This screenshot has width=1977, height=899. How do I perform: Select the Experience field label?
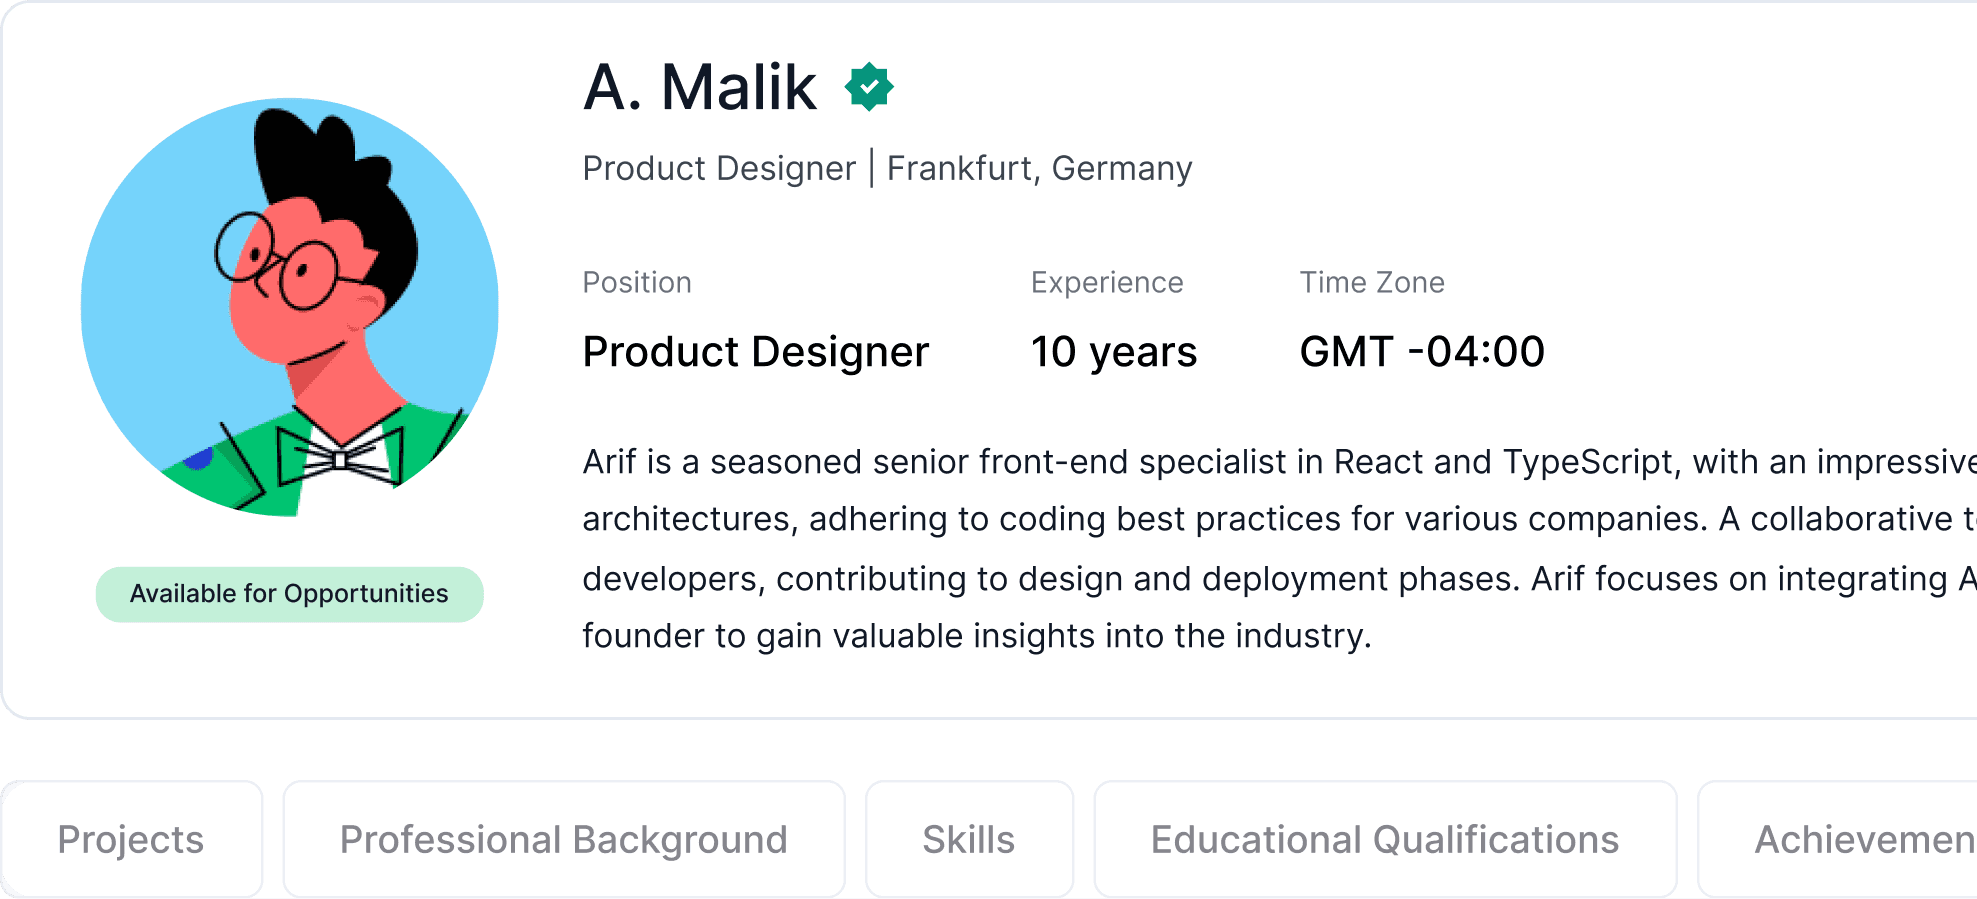coord(1107,283)
